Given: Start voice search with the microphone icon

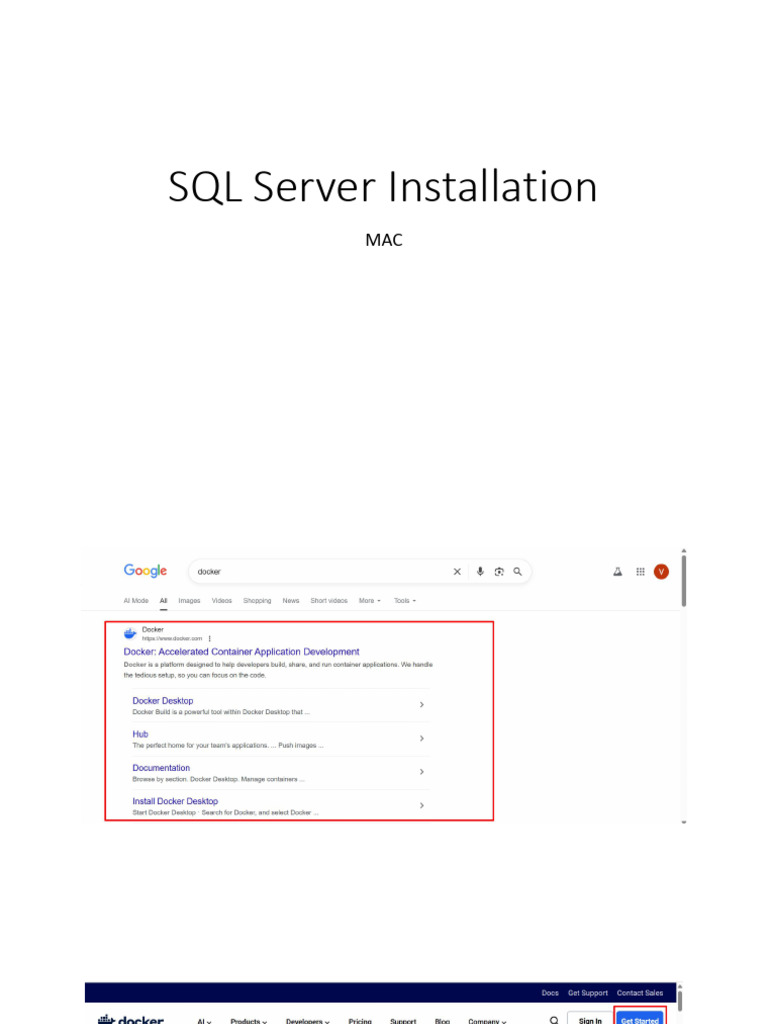Looking at the screenshot, I should 480,571.
